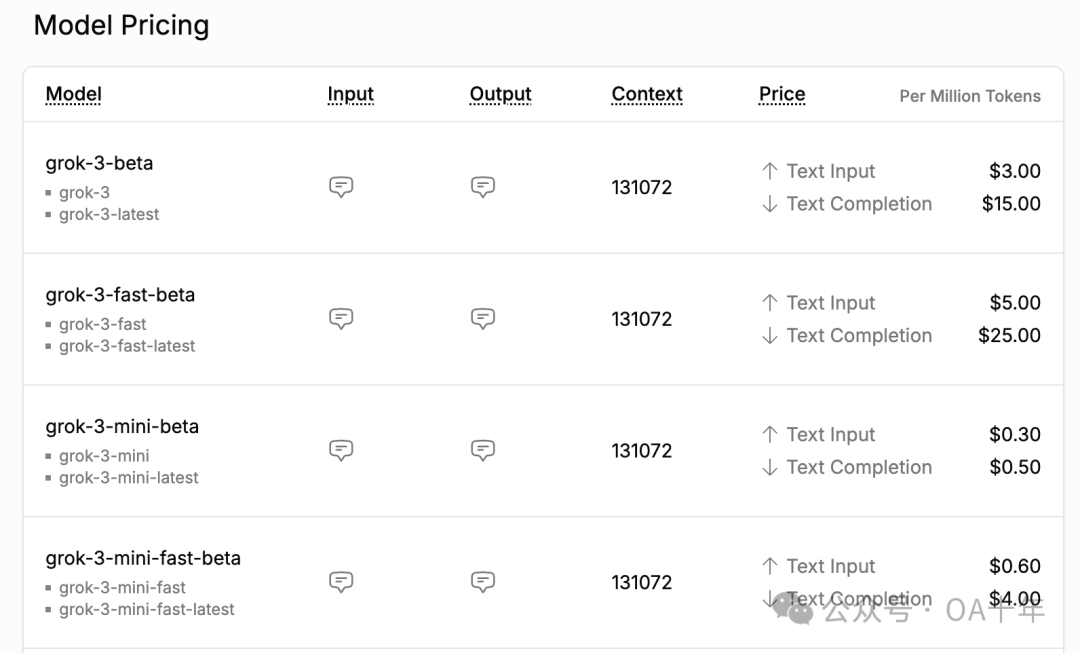
Task: Click the grok-3-mini-fast alias
Action: (x=122, y=587)
